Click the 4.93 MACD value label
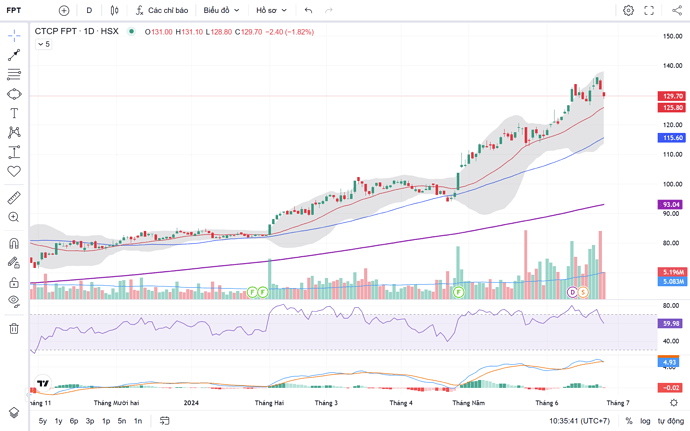Image resolution: width=690 pixels, height=431 pixels. tap(668, 362)
